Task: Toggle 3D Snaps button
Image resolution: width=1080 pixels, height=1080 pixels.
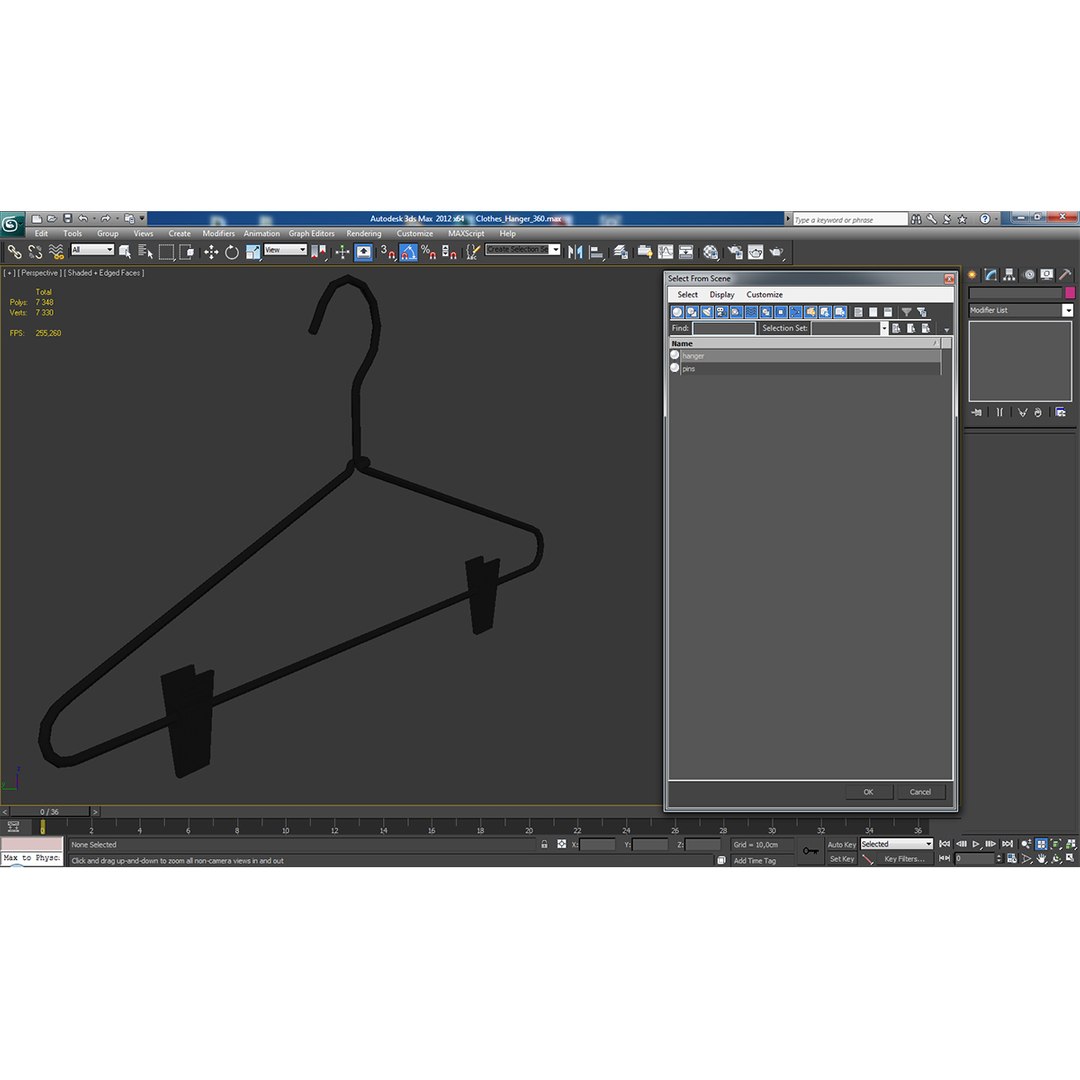Action: pyautogui.click(x=387, y=253)
